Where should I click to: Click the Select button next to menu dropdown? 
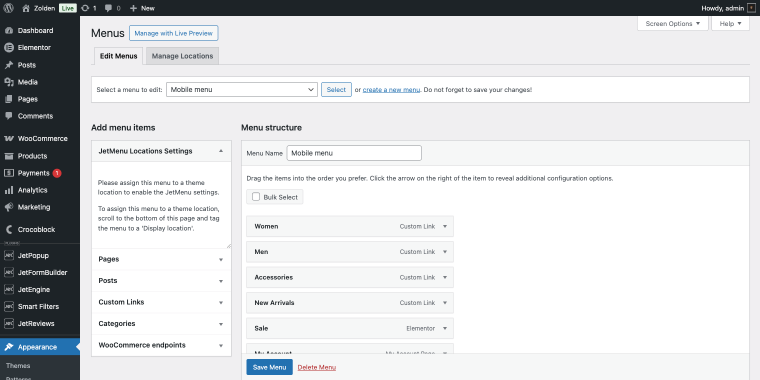tap(336, 90)
